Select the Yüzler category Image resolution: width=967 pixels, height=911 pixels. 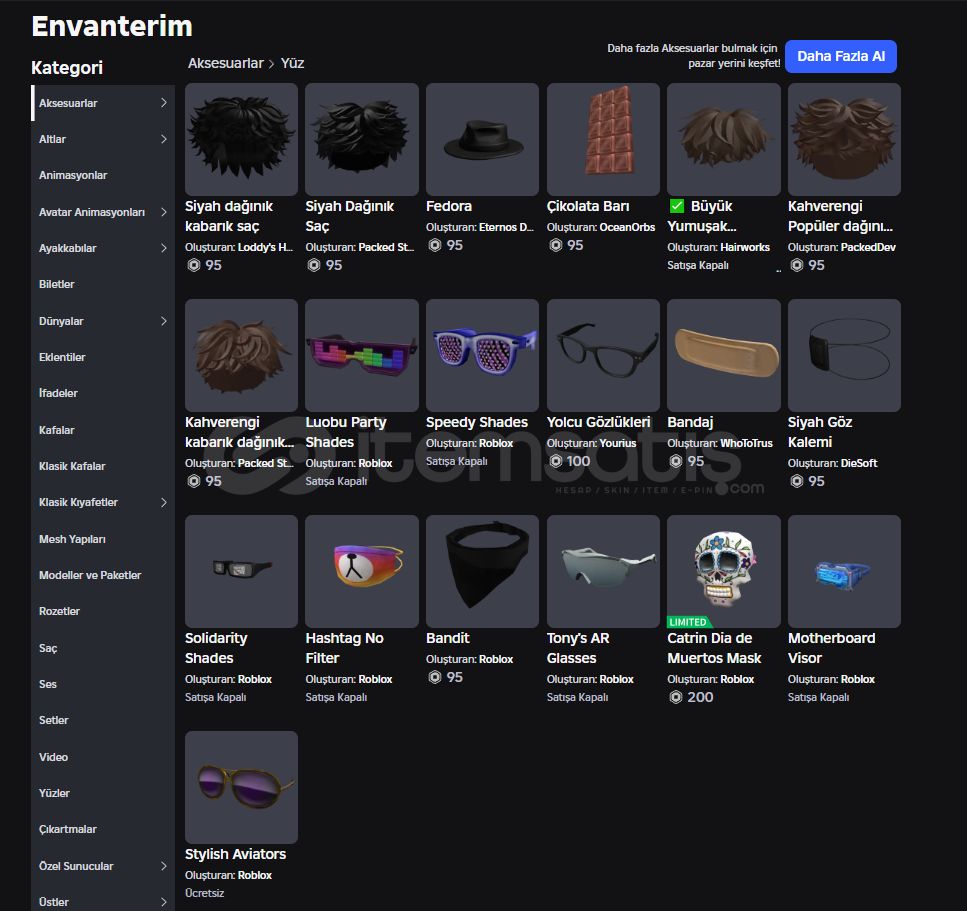pyautogui.click(x=103, y=793)
